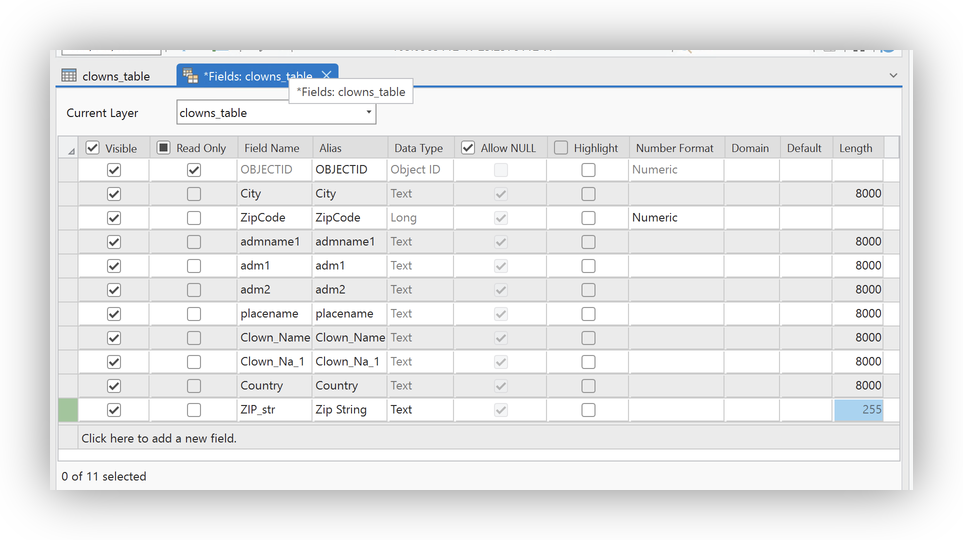The height and width of the screenshot is (540, 963).
Task: Open the Current Layer dropdown
Action: click(368, 113)
